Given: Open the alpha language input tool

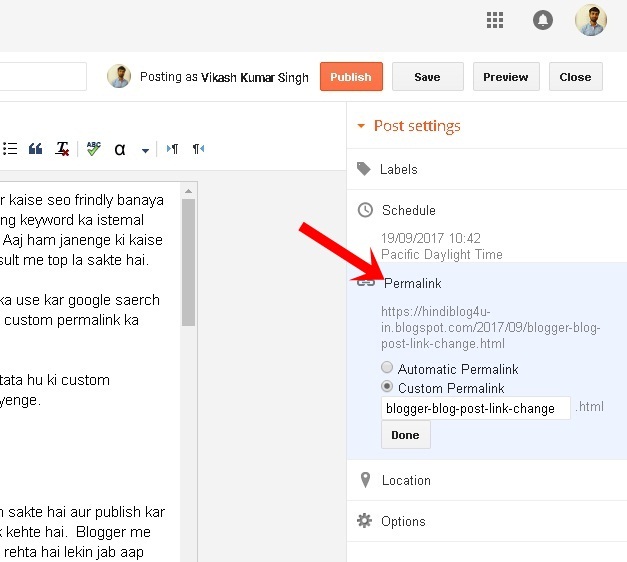Looking at the screenshot, I should 120,149.
